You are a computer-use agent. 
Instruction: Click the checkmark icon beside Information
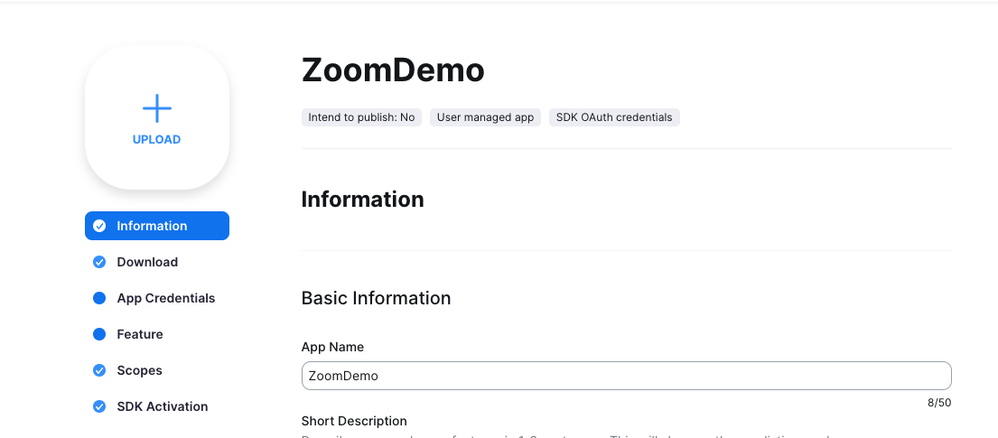(x=100, y=226)
